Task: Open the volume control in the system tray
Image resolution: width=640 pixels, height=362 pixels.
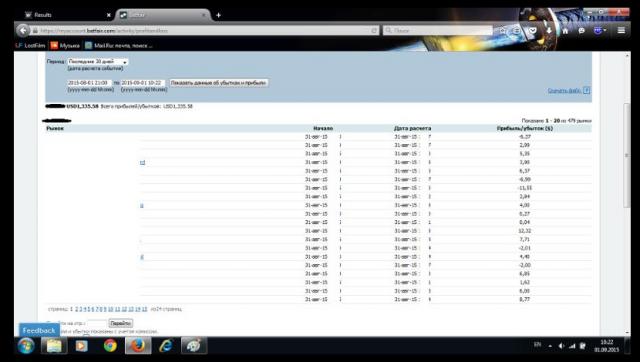Action: (x=561, y=346)
